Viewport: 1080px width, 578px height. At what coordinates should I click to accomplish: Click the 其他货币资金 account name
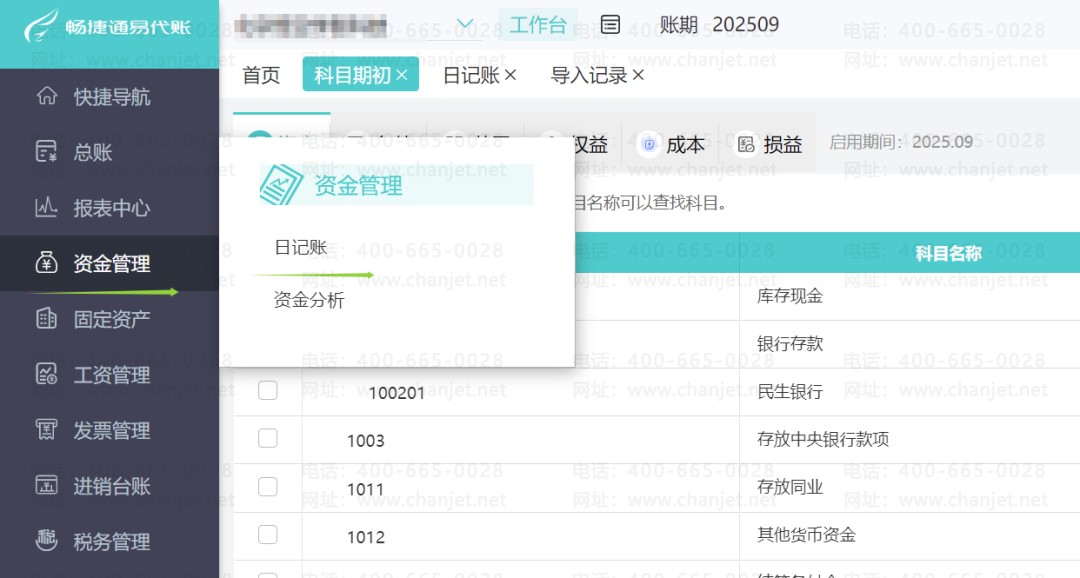tap(806, 535)
